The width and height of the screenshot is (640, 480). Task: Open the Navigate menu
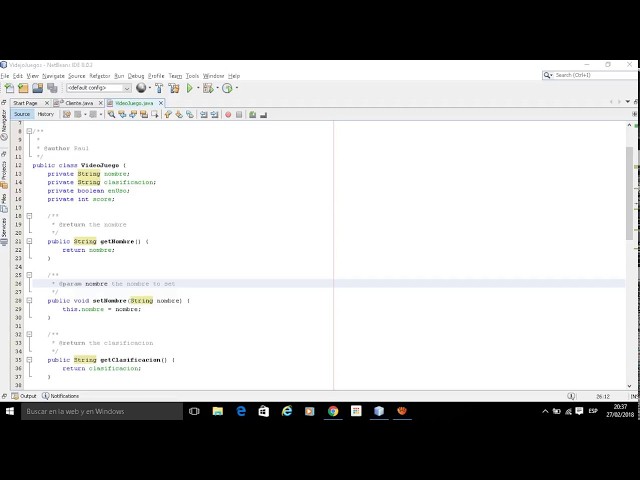pos(53,76)
